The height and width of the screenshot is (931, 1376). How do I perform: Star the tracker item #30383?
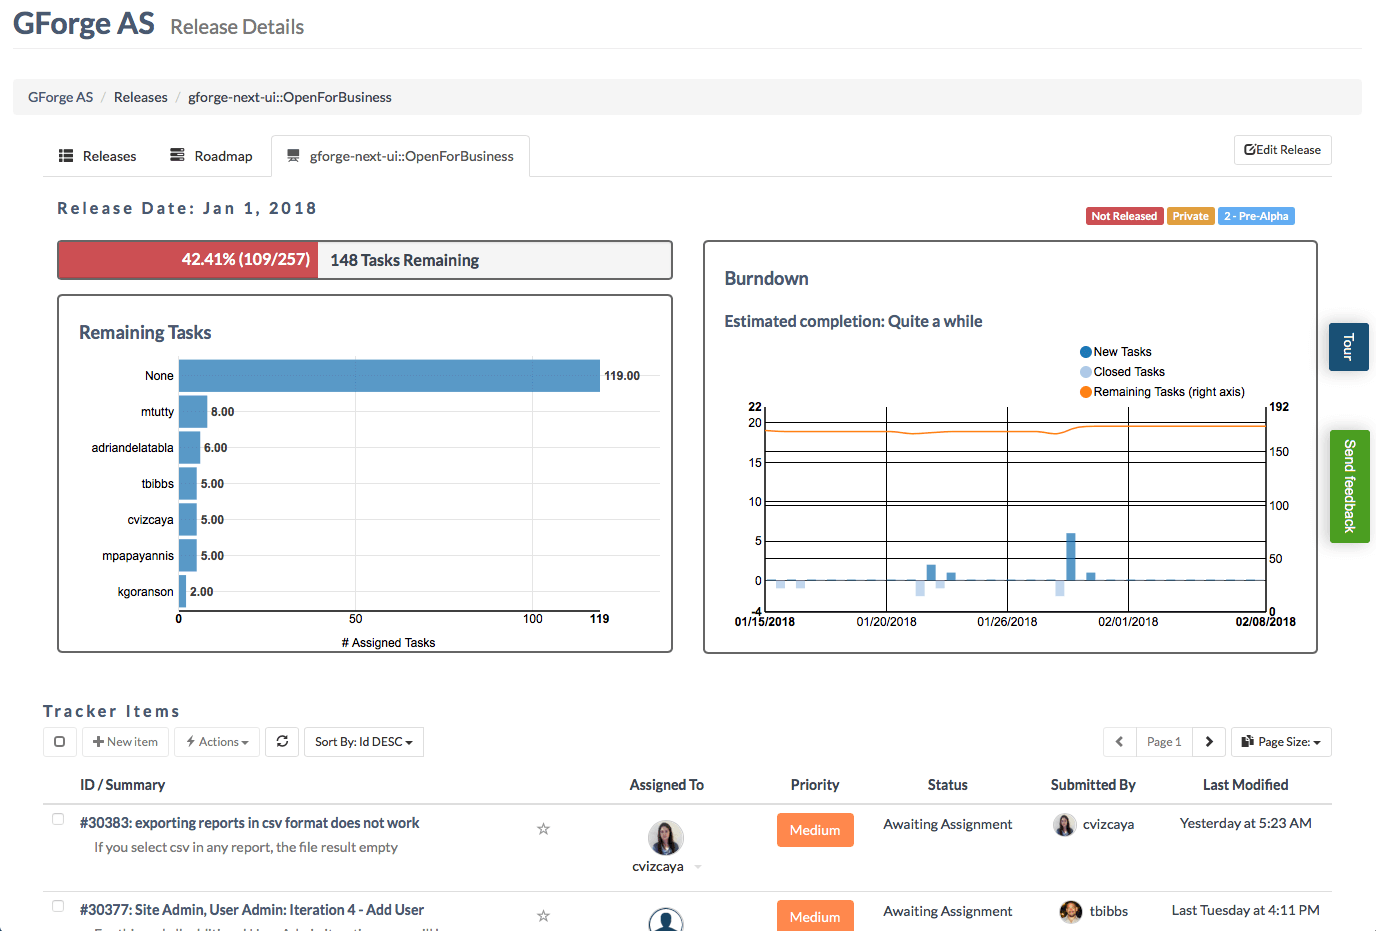(x=543, y=828)
